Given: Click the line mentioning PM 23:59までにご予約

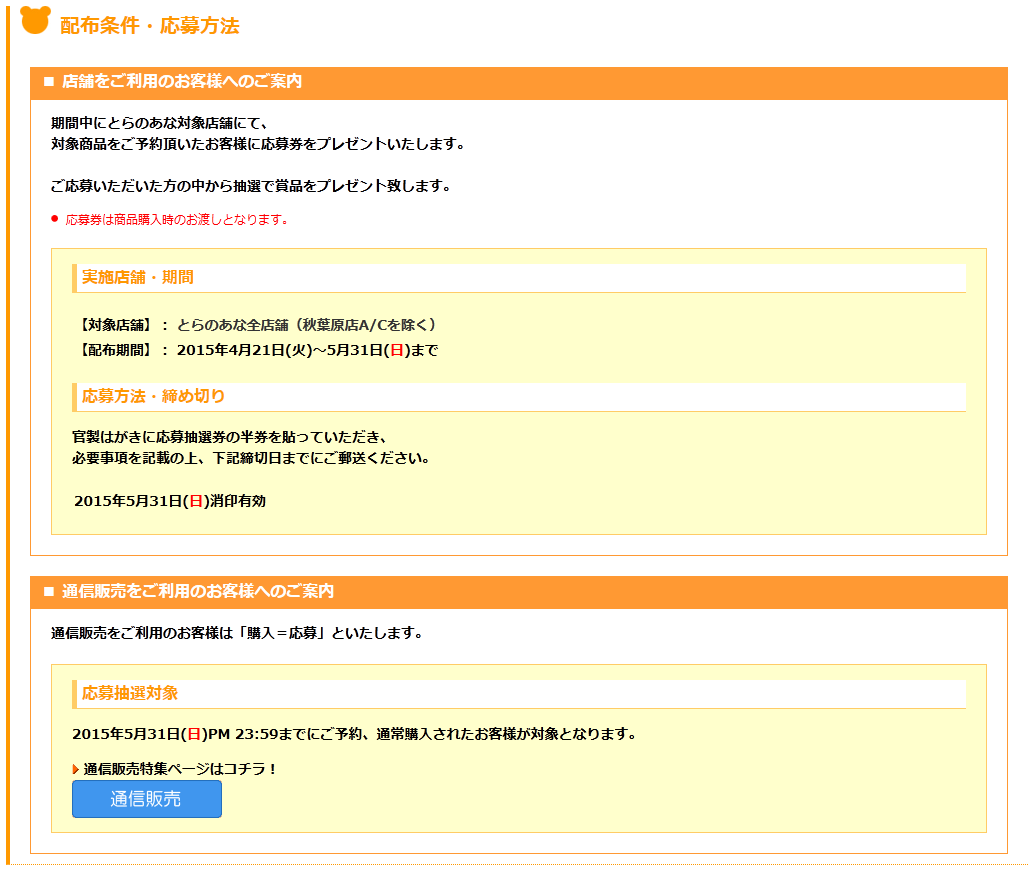Looking at the screenshot, I should pyautogui.click(x=355, y=734).
